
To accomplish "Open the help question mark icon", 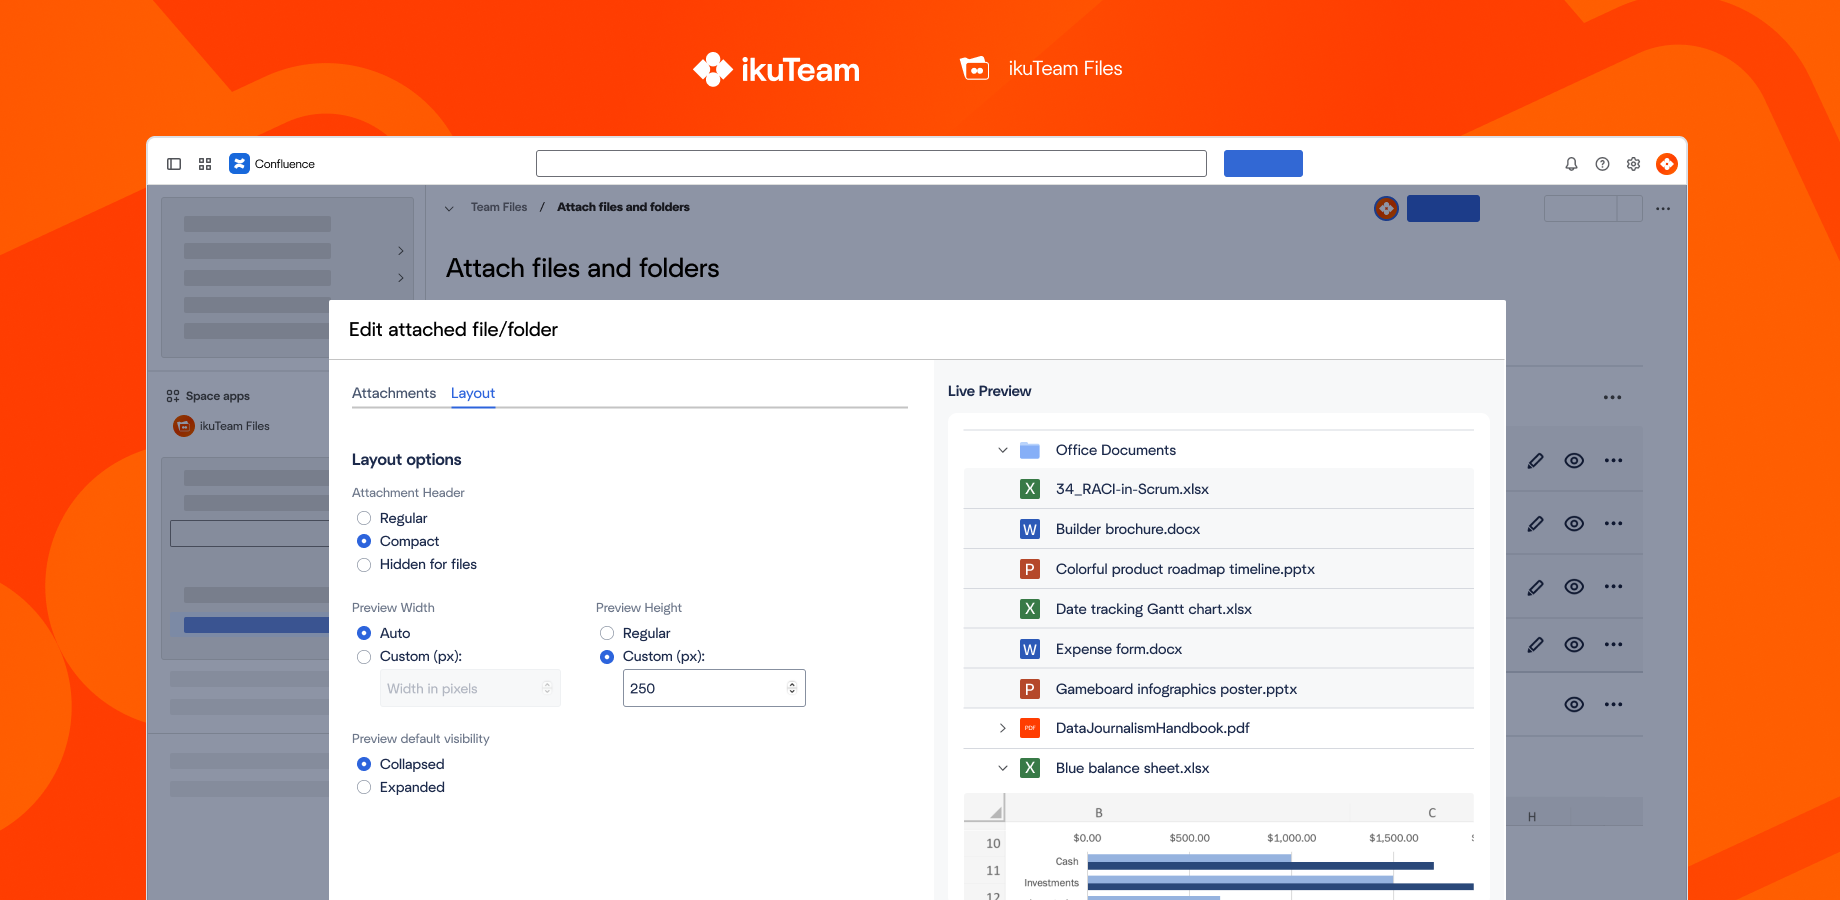I will pyautogui.click(x=1602, y=163).
